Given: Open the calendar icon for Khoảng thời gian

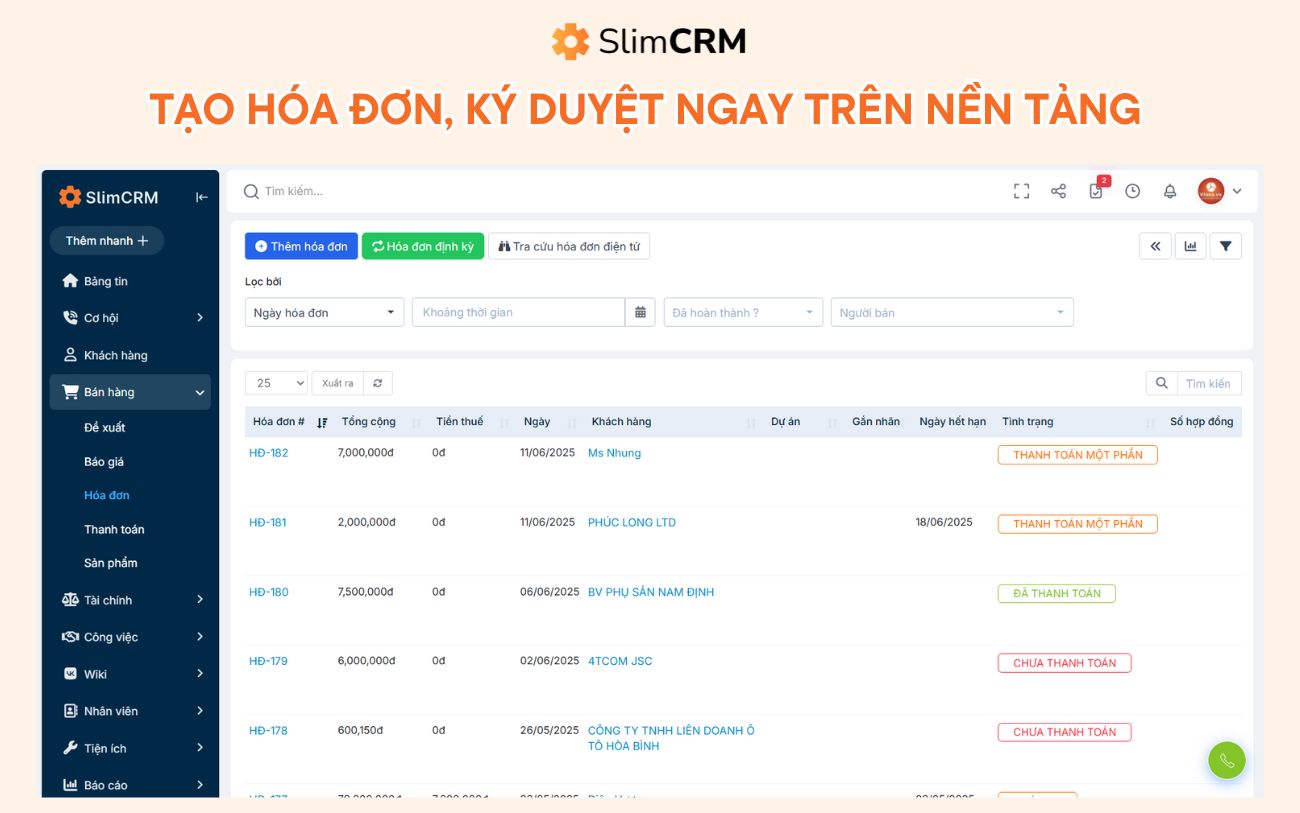Looking at the screenshot, I should (640, 312).
